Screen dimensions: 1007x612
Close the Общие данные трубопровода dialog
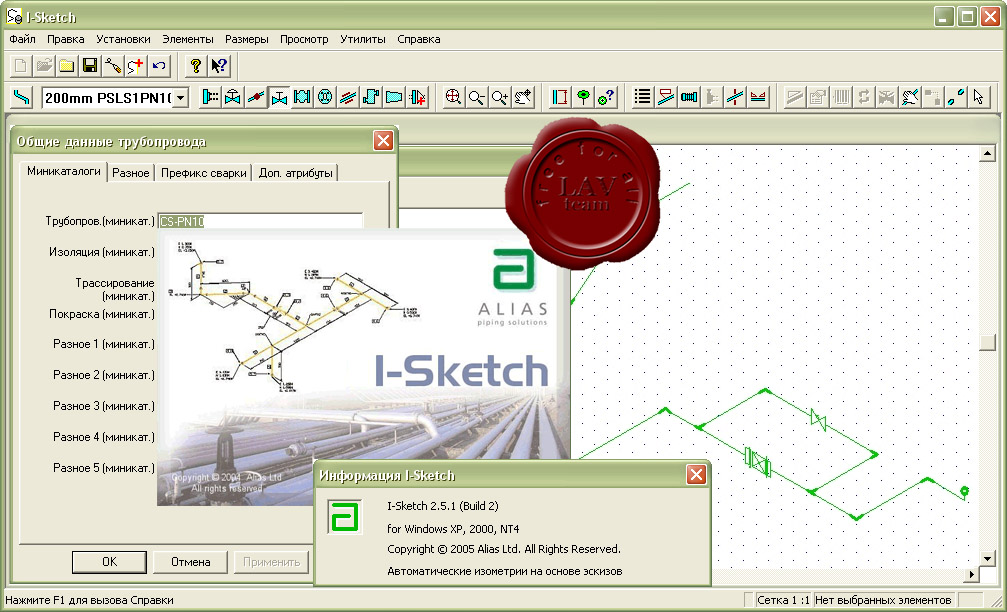(x=383, y=141)
